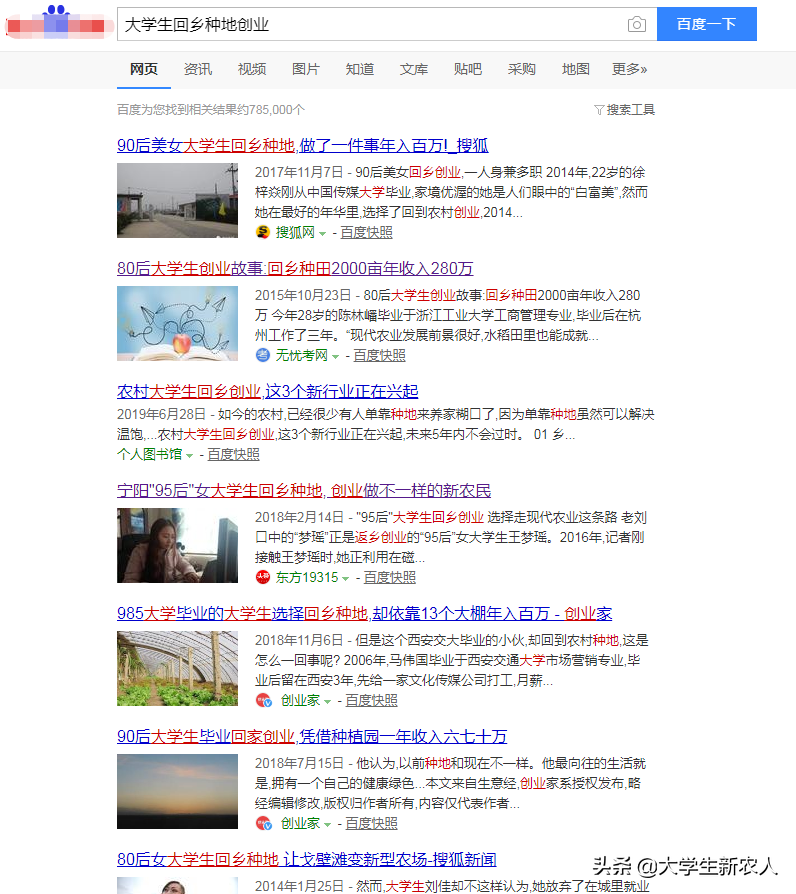Click 创业家 favicon under 985大学 result

point(263,700)
